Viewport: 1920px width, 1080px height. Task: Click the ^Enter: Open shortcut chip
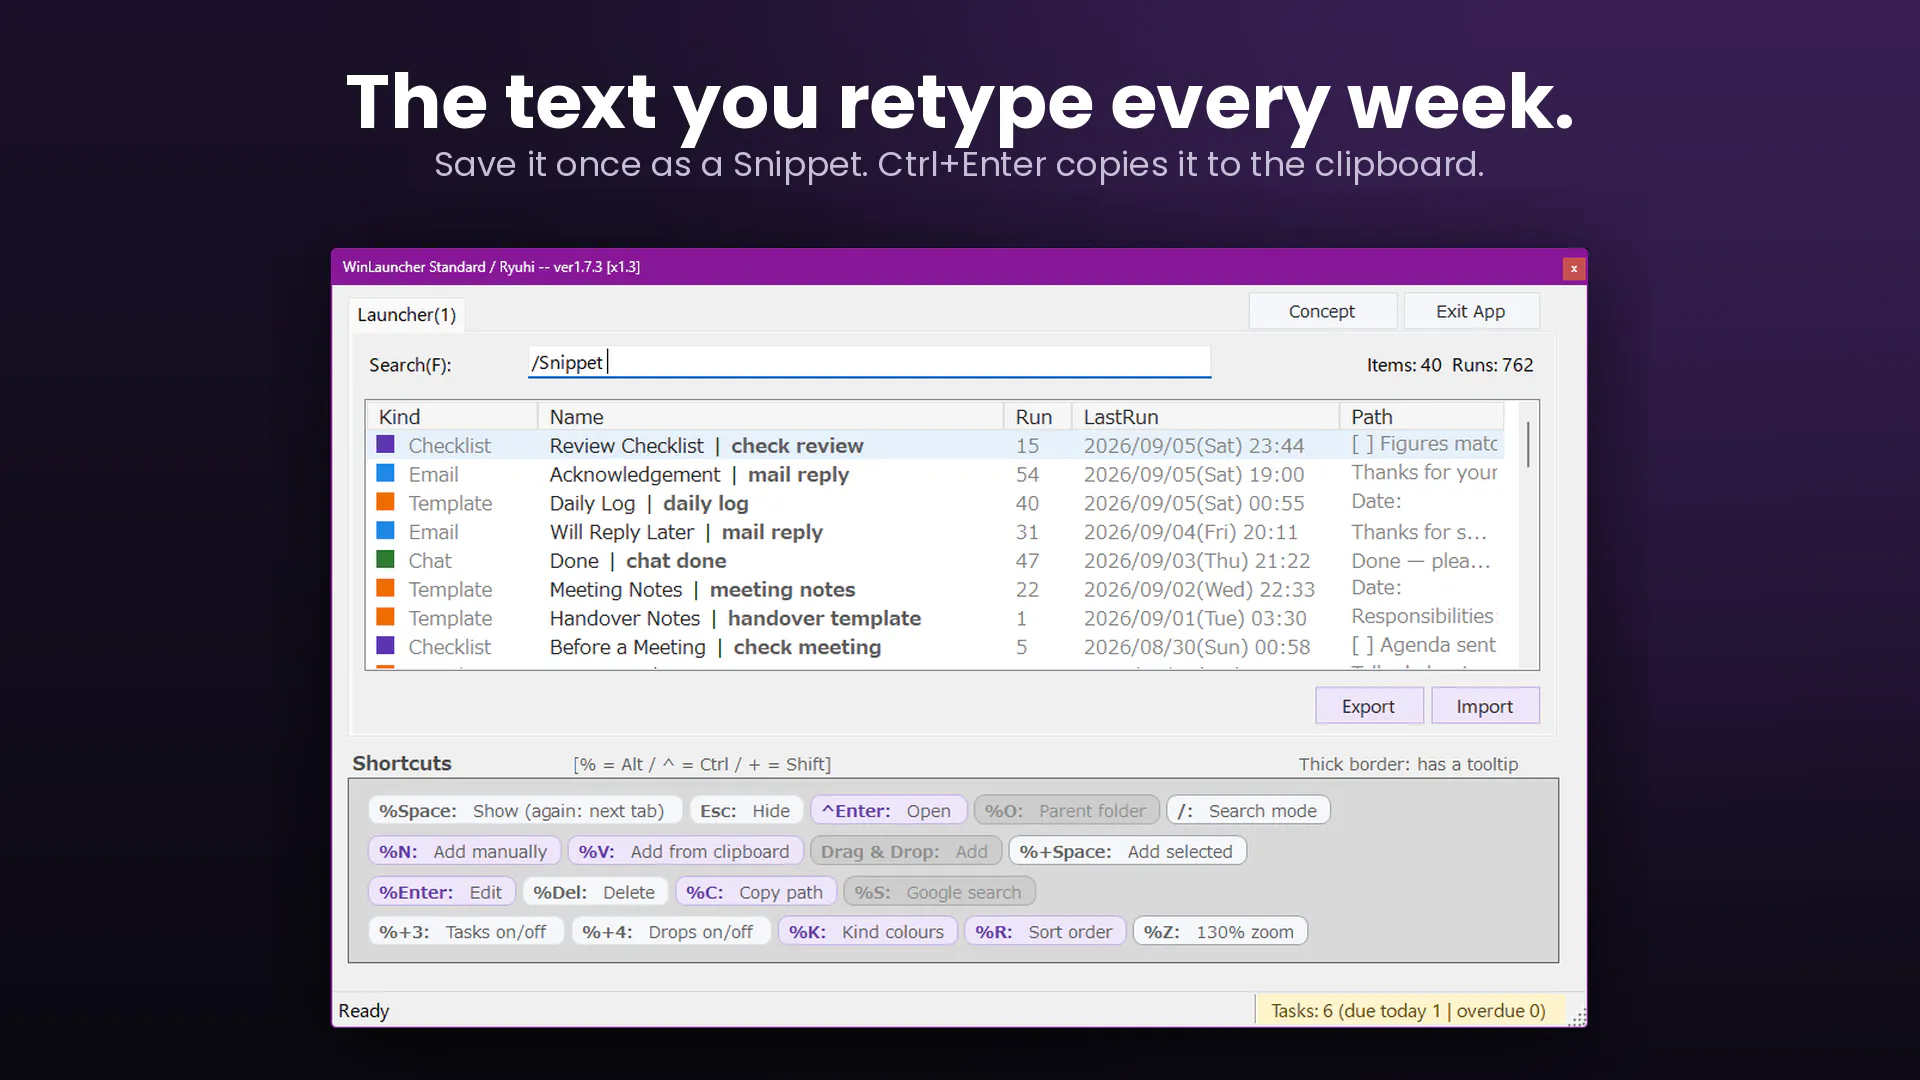[887, 810]
